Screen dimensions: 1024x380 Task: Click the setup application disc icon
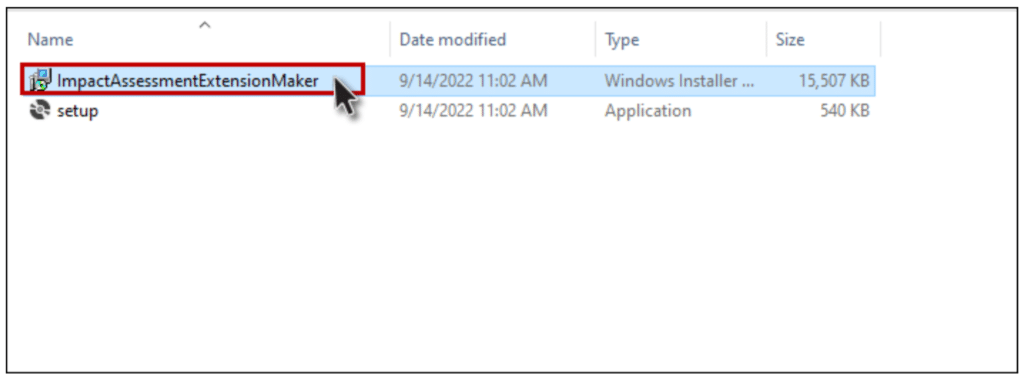[x=39, y=110]
